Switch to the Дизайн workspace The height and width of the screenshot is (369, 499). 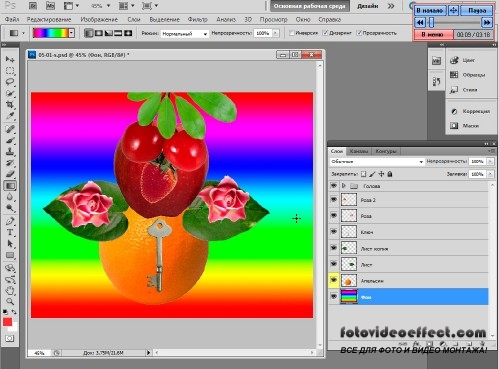(x=368, y=6)
